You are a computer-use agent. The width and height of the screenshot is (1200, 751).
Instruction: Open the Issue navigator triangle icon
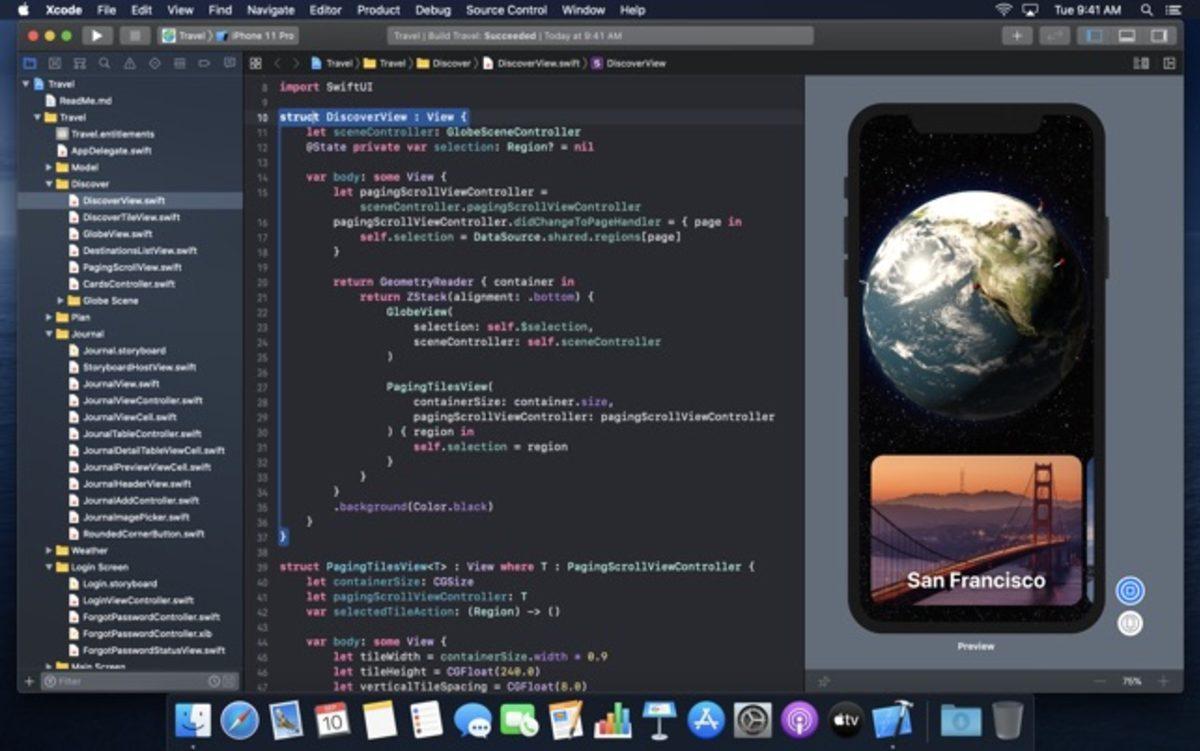(129, 62)
